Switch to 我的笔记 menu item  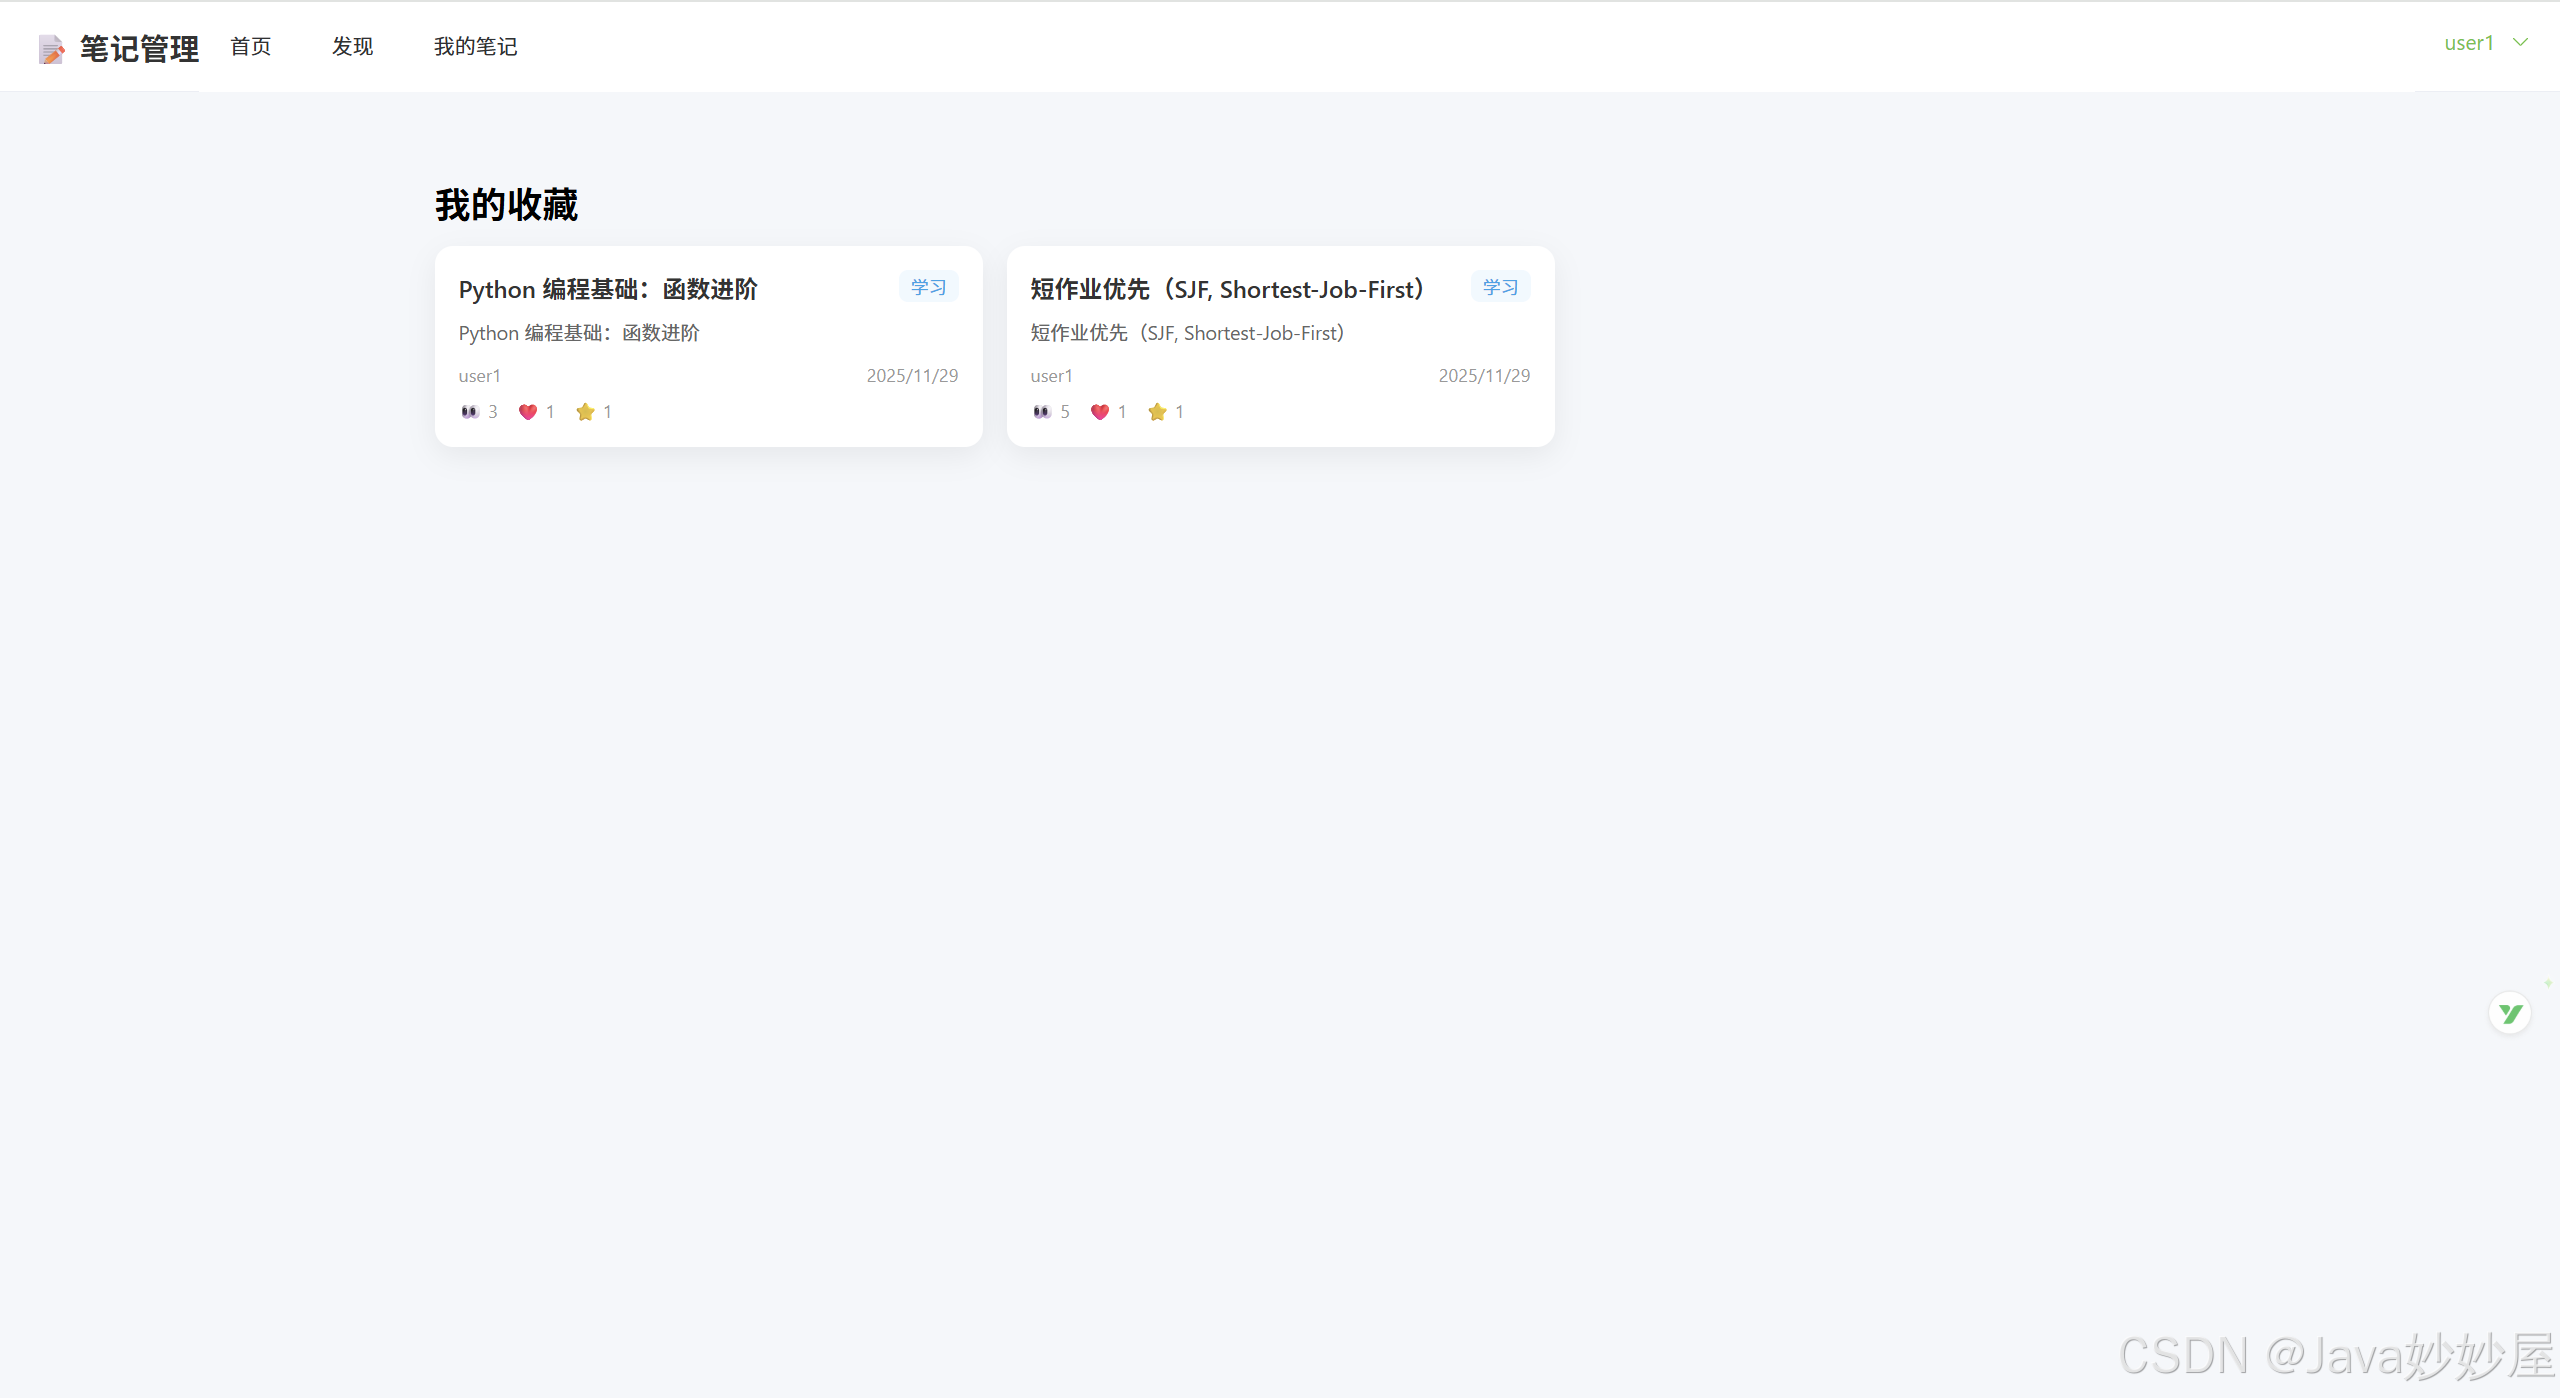(476, 47)
